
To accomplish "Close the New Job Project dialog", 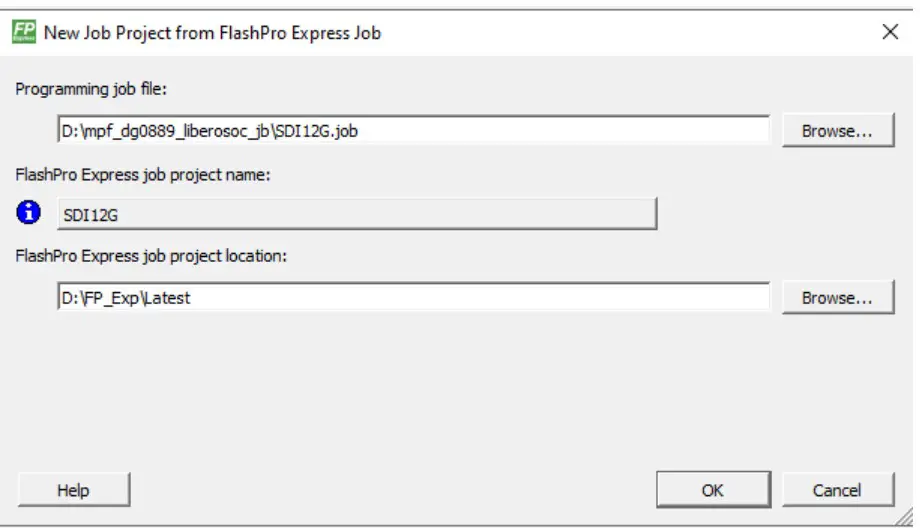I will coord(889,32).
